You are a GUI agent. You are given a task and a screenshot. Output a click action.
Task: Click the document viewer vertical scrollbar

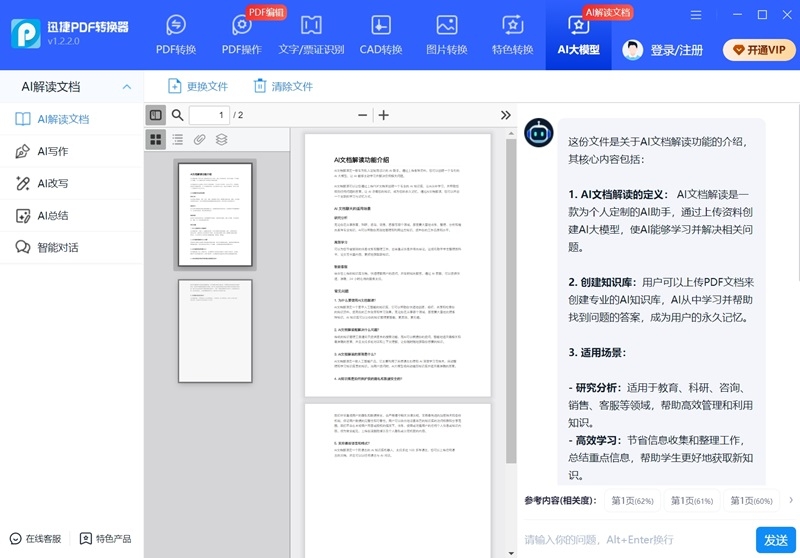pos(511,301)
